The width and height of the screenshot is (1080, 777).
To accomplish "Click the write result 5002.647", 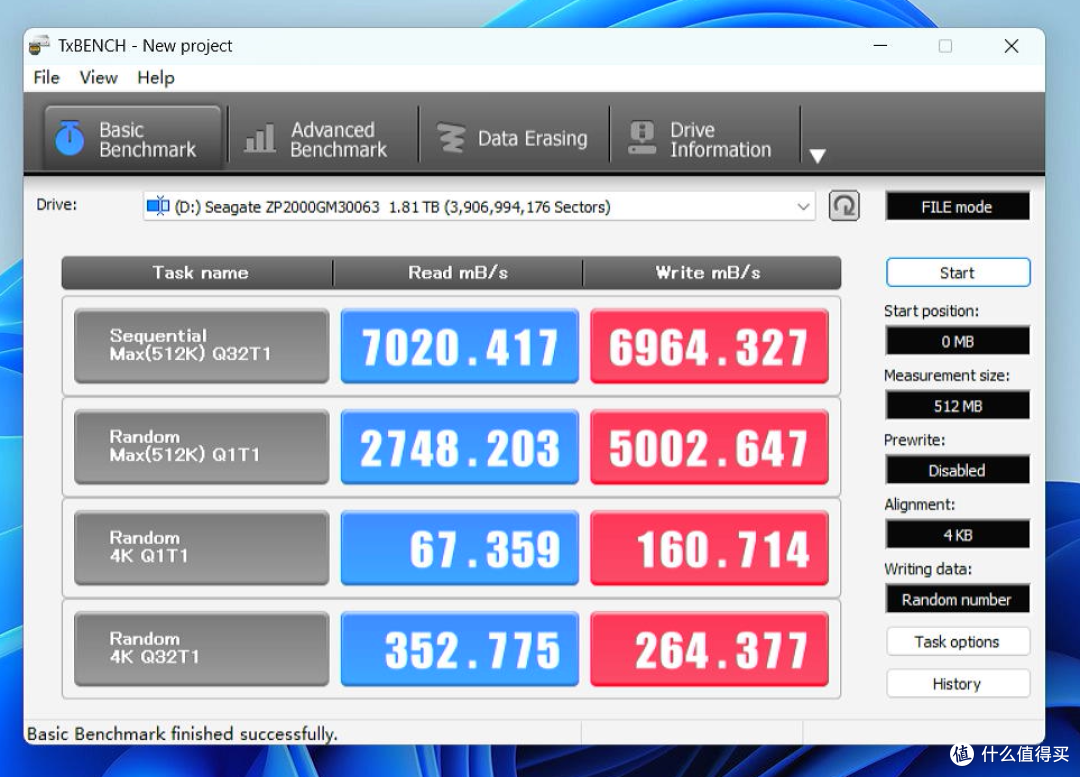I will [x=709, y=446].
